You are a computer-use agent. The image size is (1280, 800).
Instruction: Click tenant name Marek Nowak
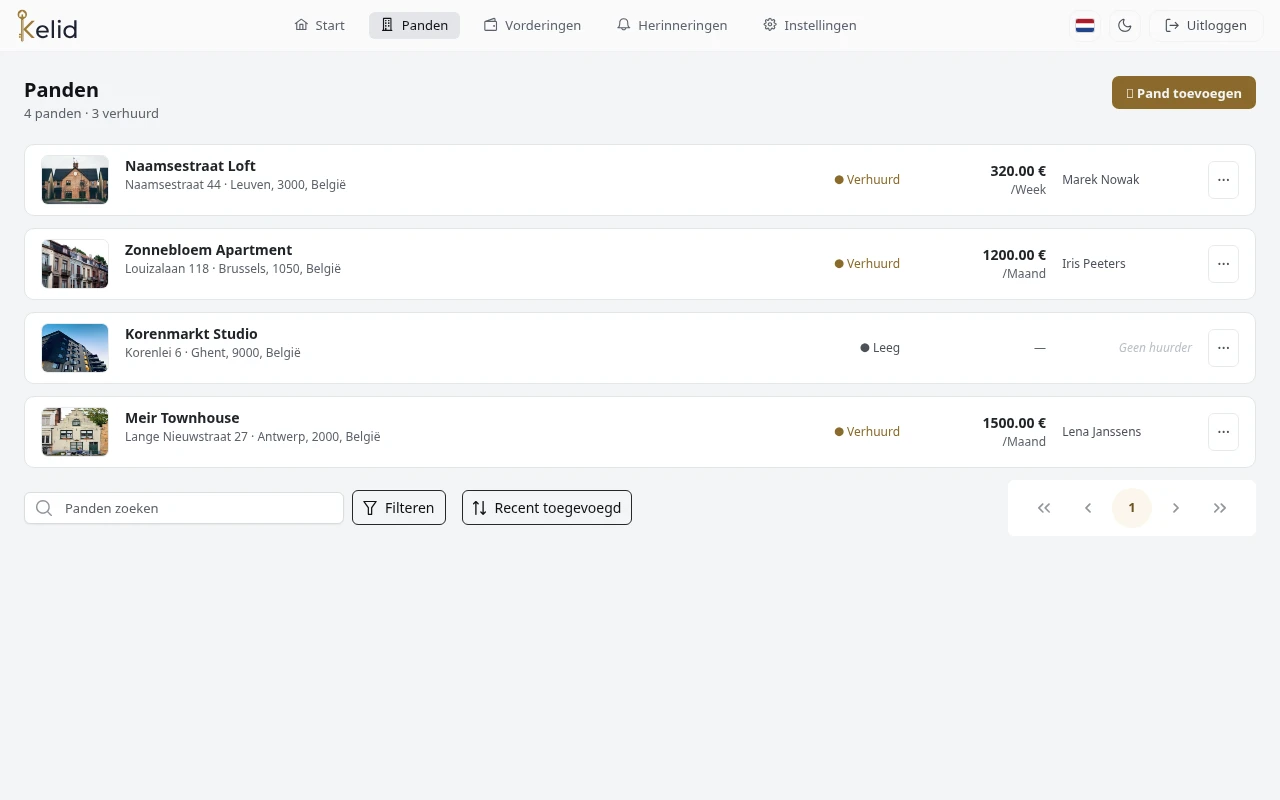click(x=1101, y=180)
